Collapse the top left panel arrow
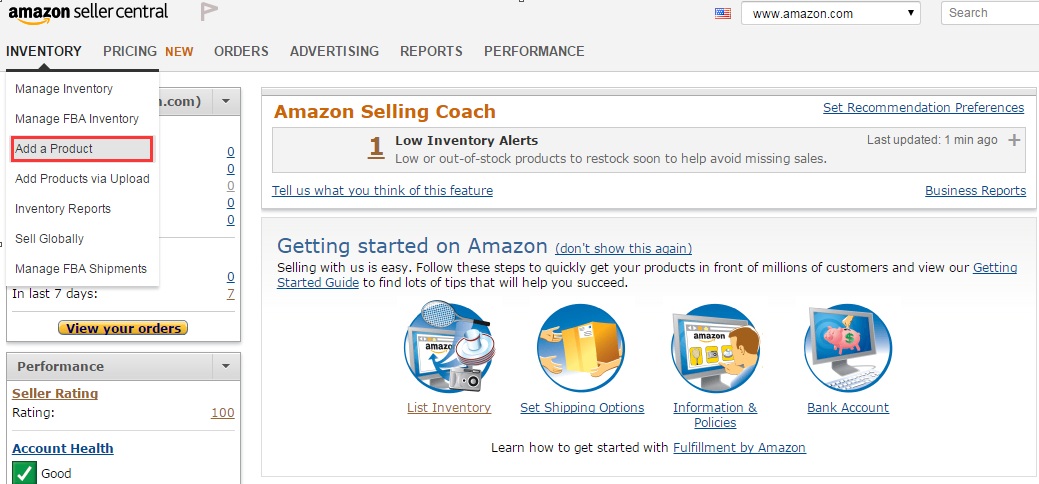 pyautogui.click(x=226, y=101)
